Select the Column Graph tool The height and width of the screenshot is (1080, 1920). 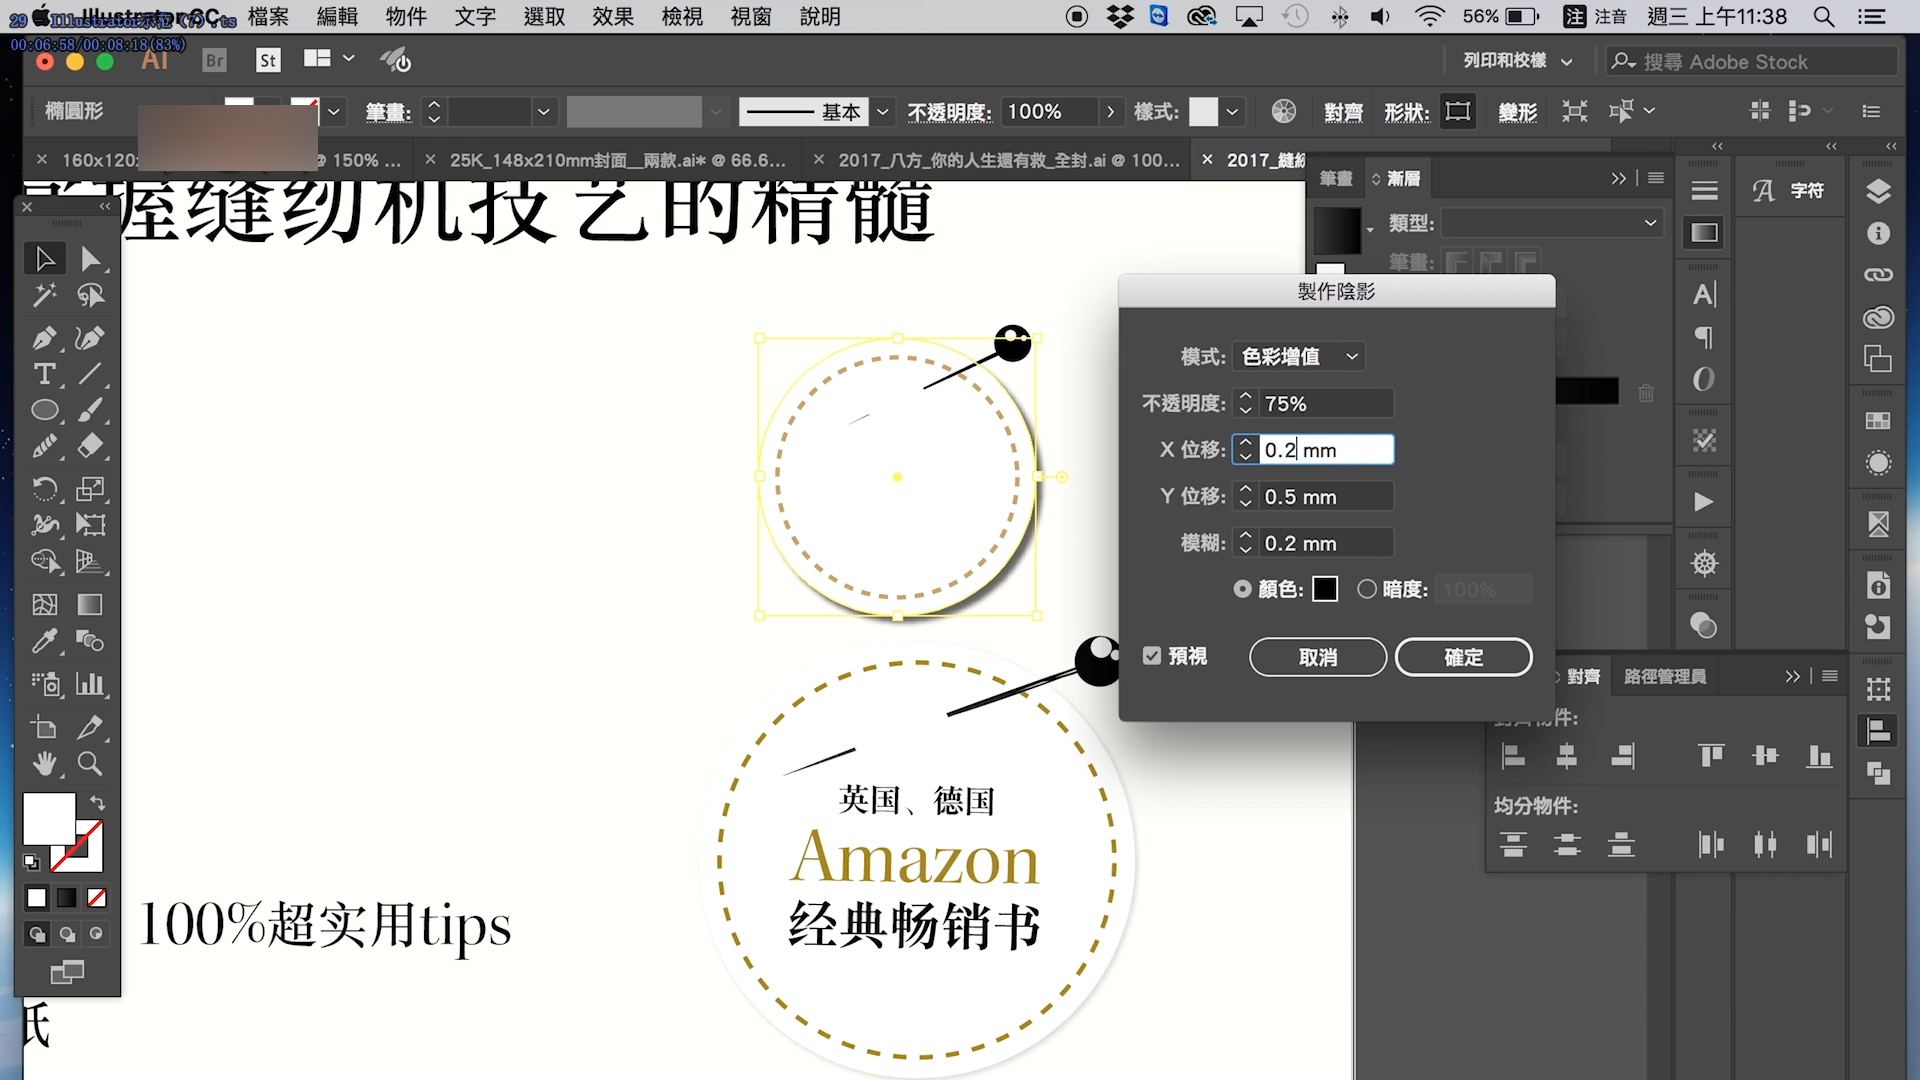point(91,684)
